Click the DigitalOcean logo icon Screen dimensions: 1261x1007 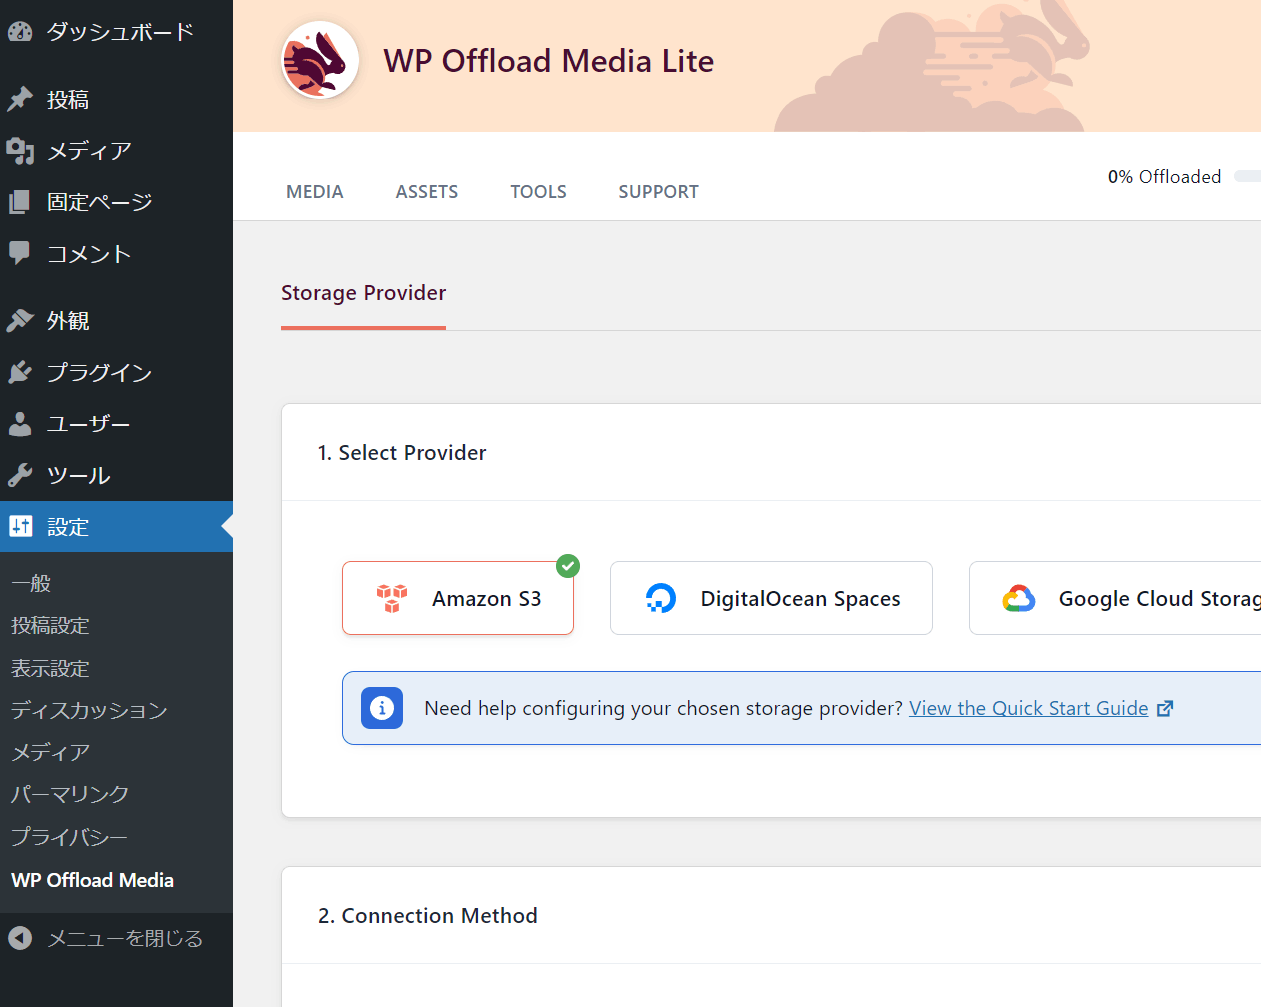tap(661, 598)
